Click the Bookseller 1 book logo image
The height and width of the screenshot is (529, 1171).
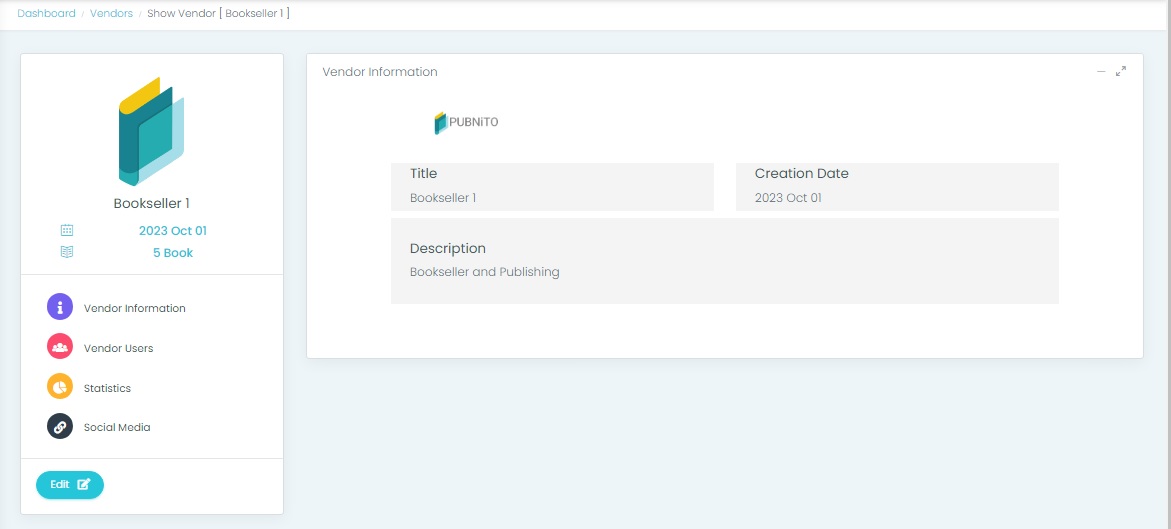(x=151, y=131)
